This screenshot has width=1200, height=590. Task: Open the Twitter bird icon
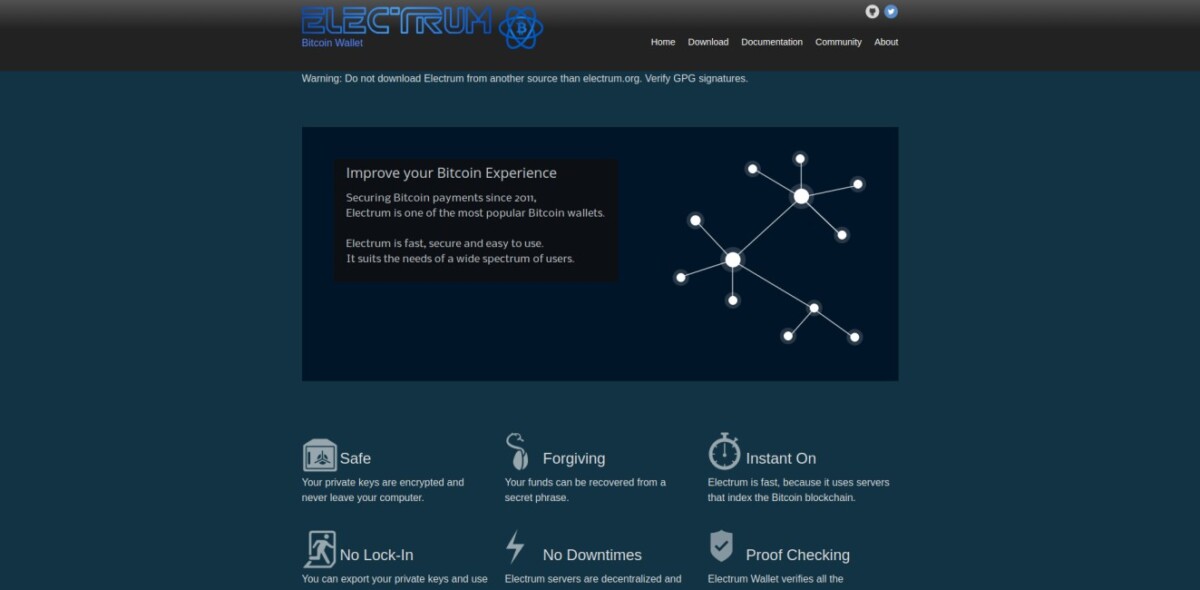891,12
